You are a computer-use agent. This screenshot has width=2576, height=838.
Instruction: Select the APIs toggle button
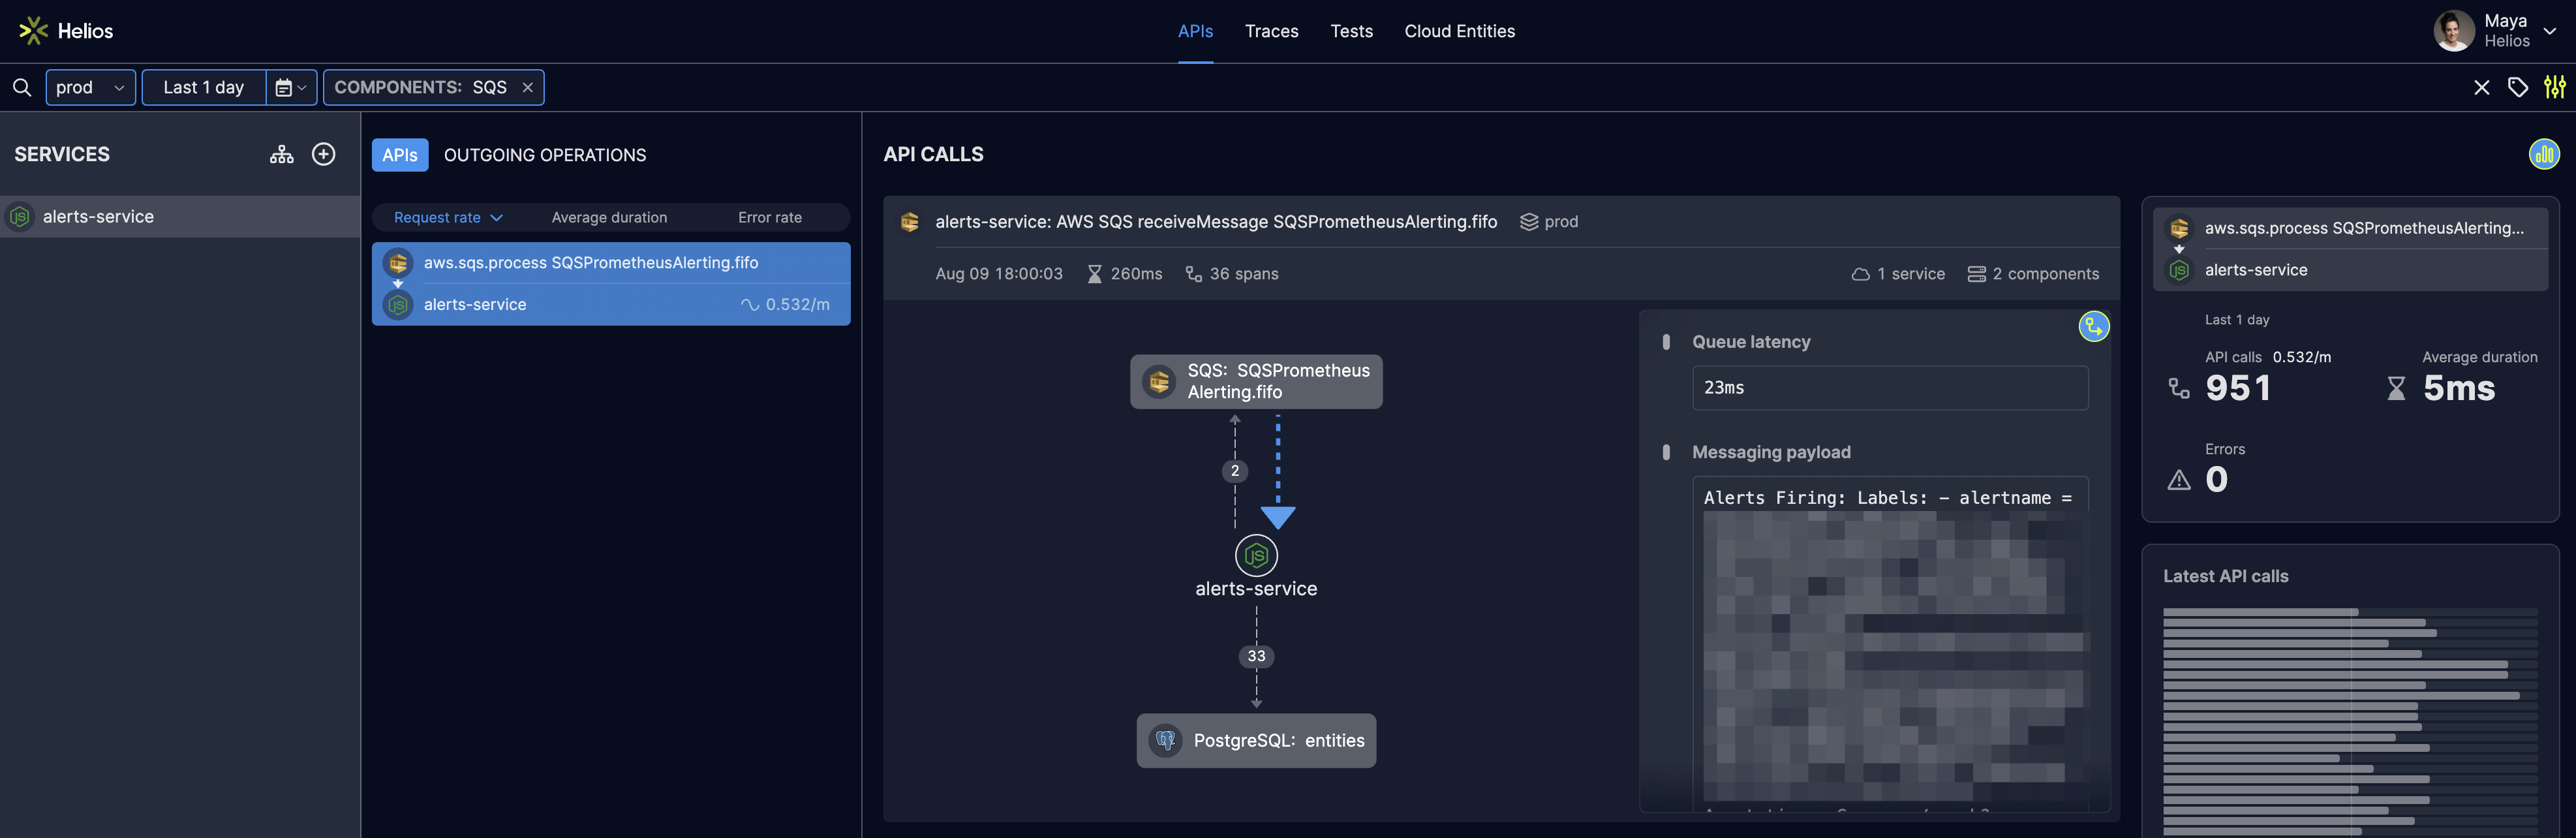pyautogui.click(x=400, y=155)
